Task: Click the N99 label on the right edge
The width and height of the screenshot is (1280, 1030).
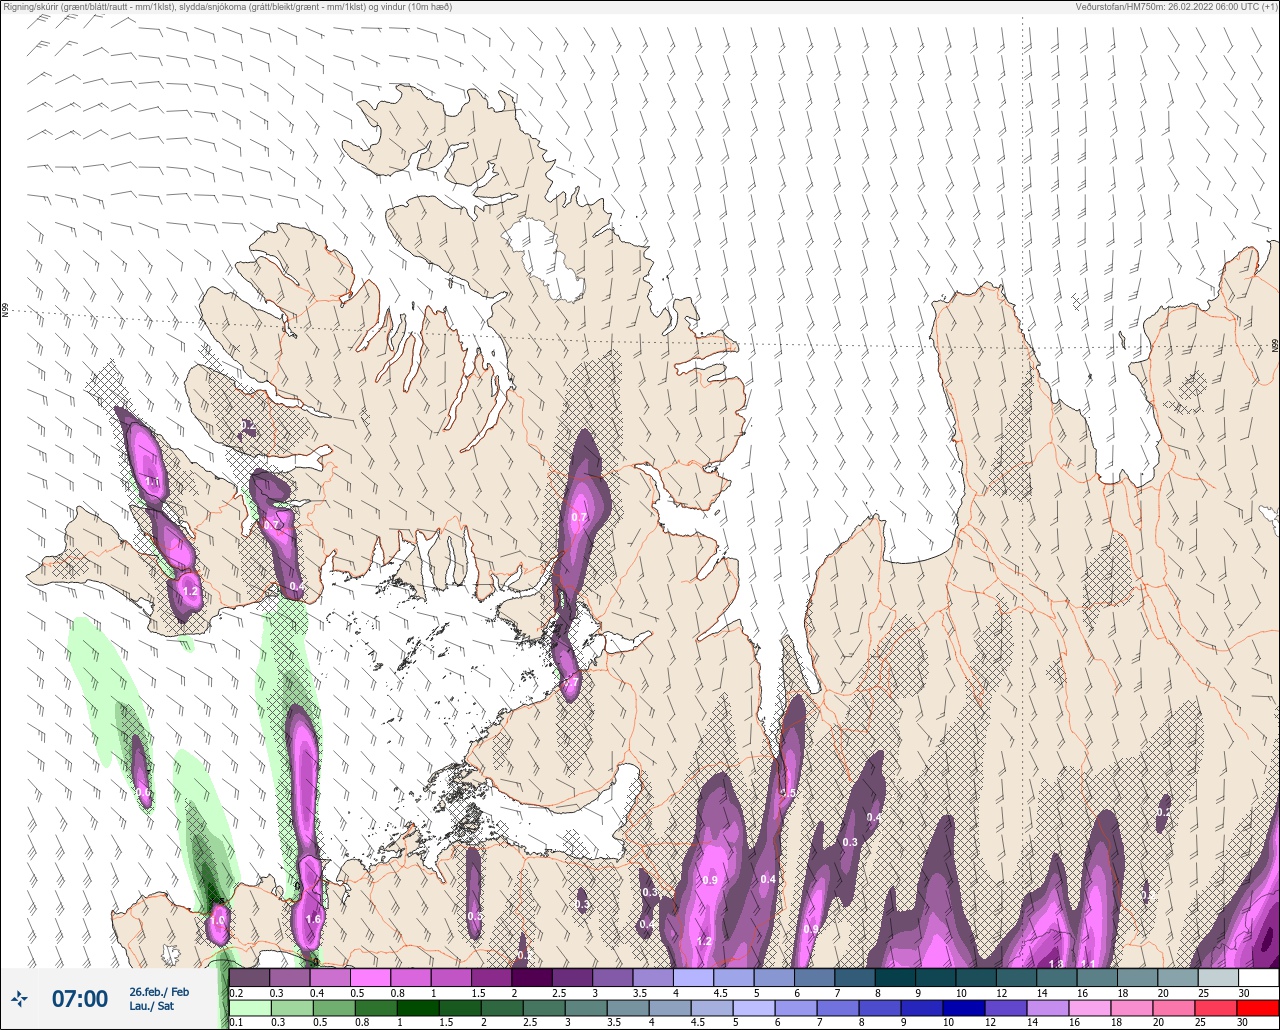Action: [1275, 345]
